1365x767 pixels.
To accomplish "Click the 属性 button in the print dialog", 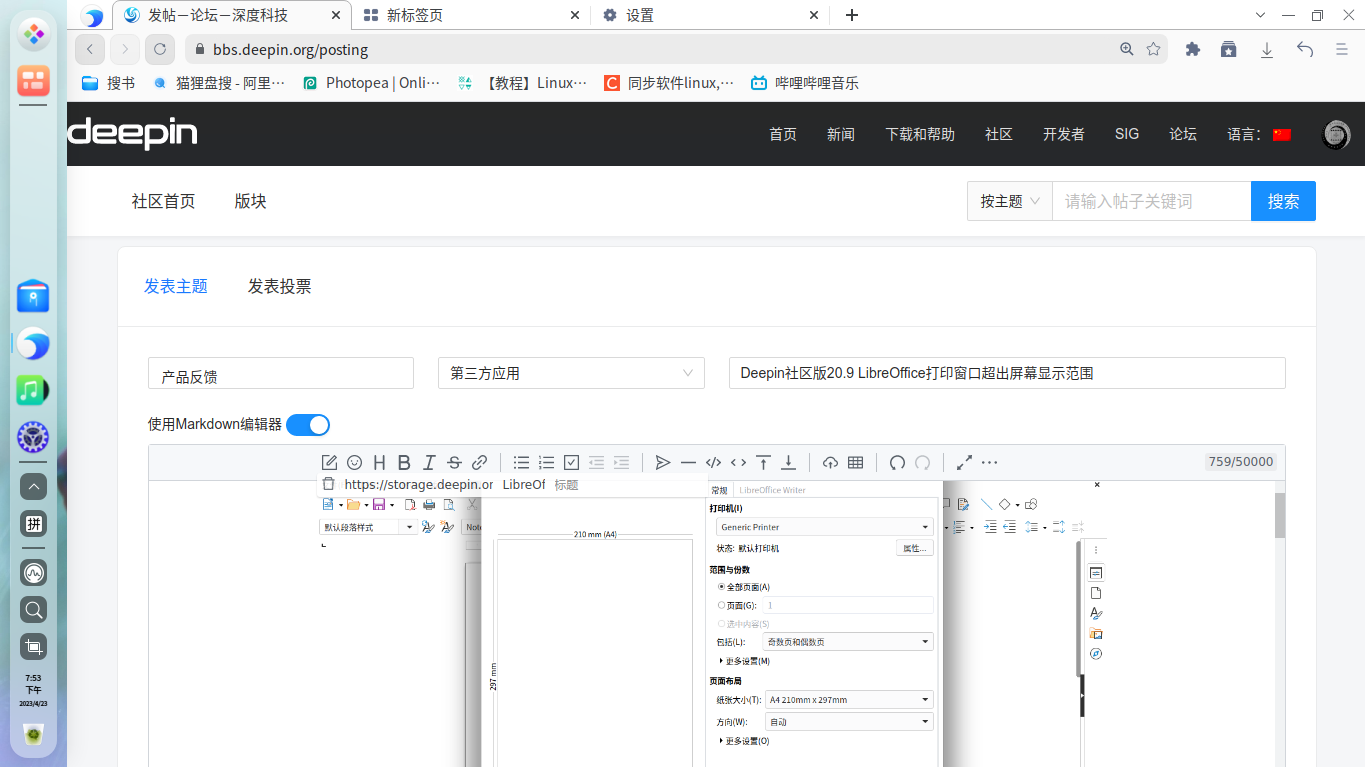I will click(x=914, y=547).
